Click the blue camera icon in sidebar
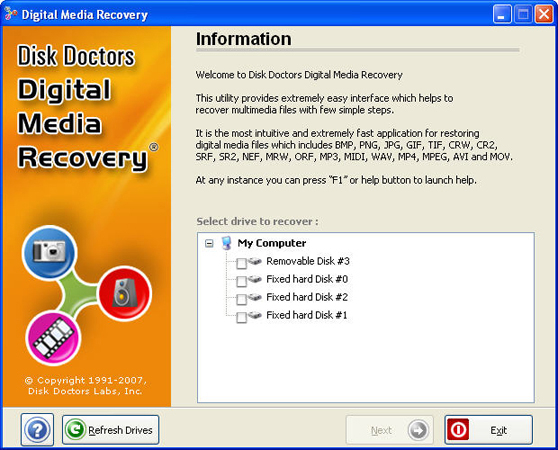558x450 pixels. pos(49,252)
